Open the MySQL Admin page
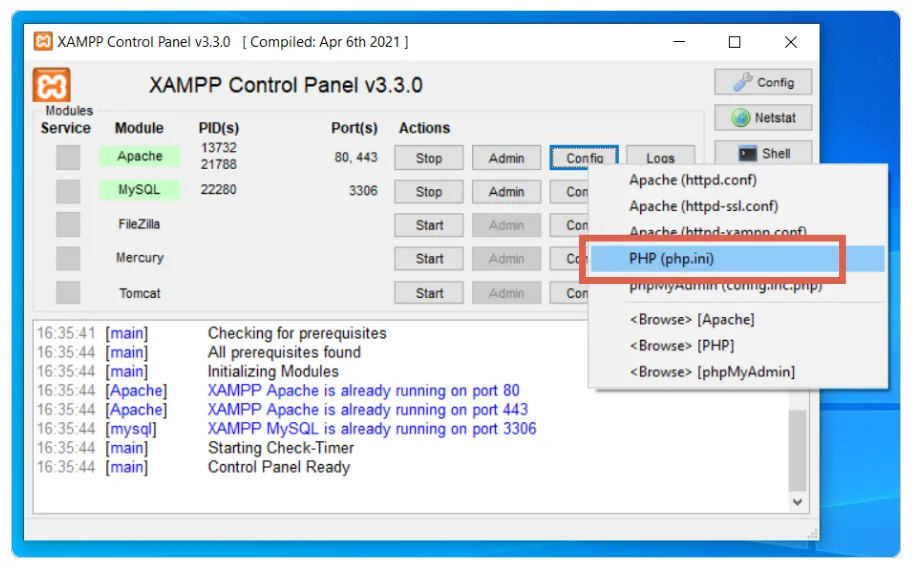912x568 pixels. (506, 192)
